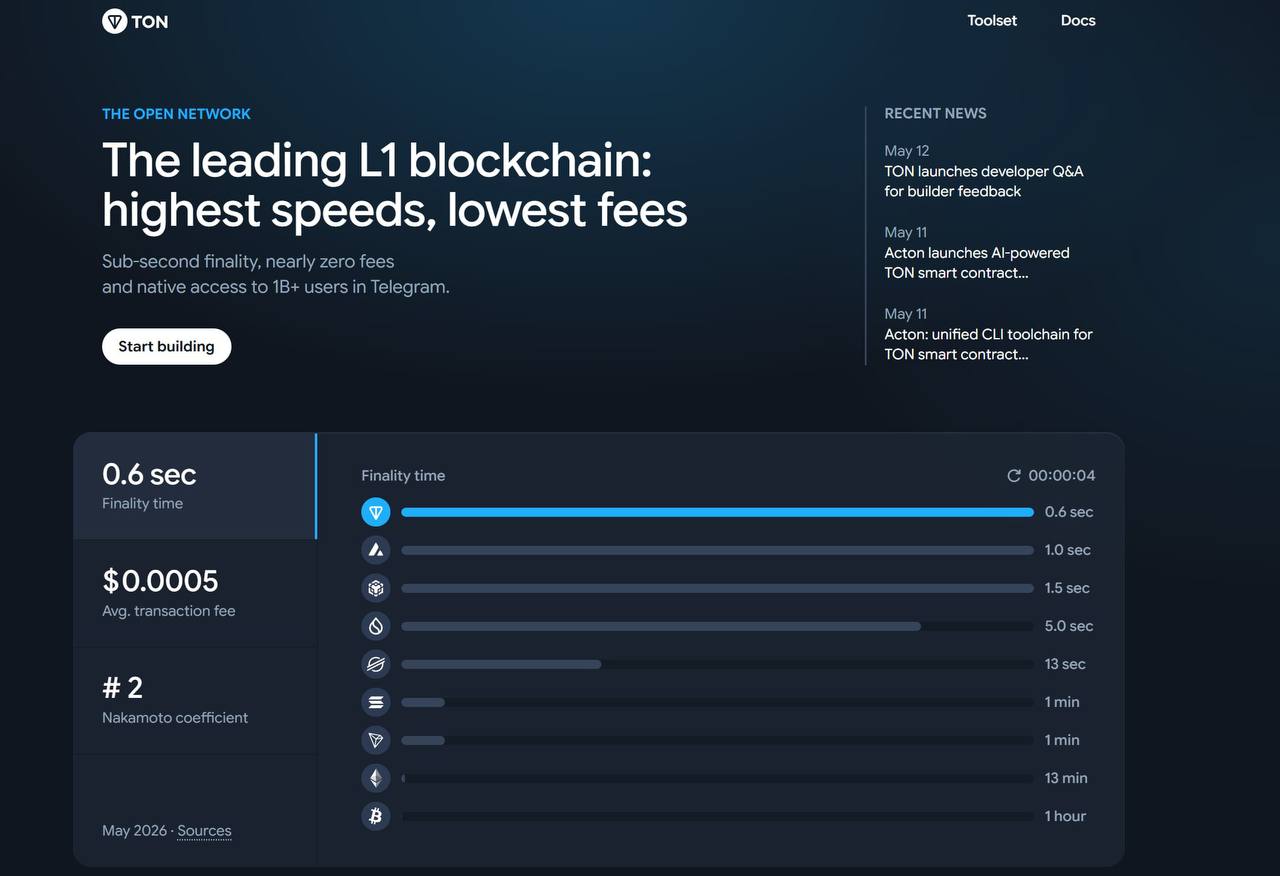Click the progress bar in the 13 sec row
This screenshot has width=1280, height=876.
tap(717, 664)
